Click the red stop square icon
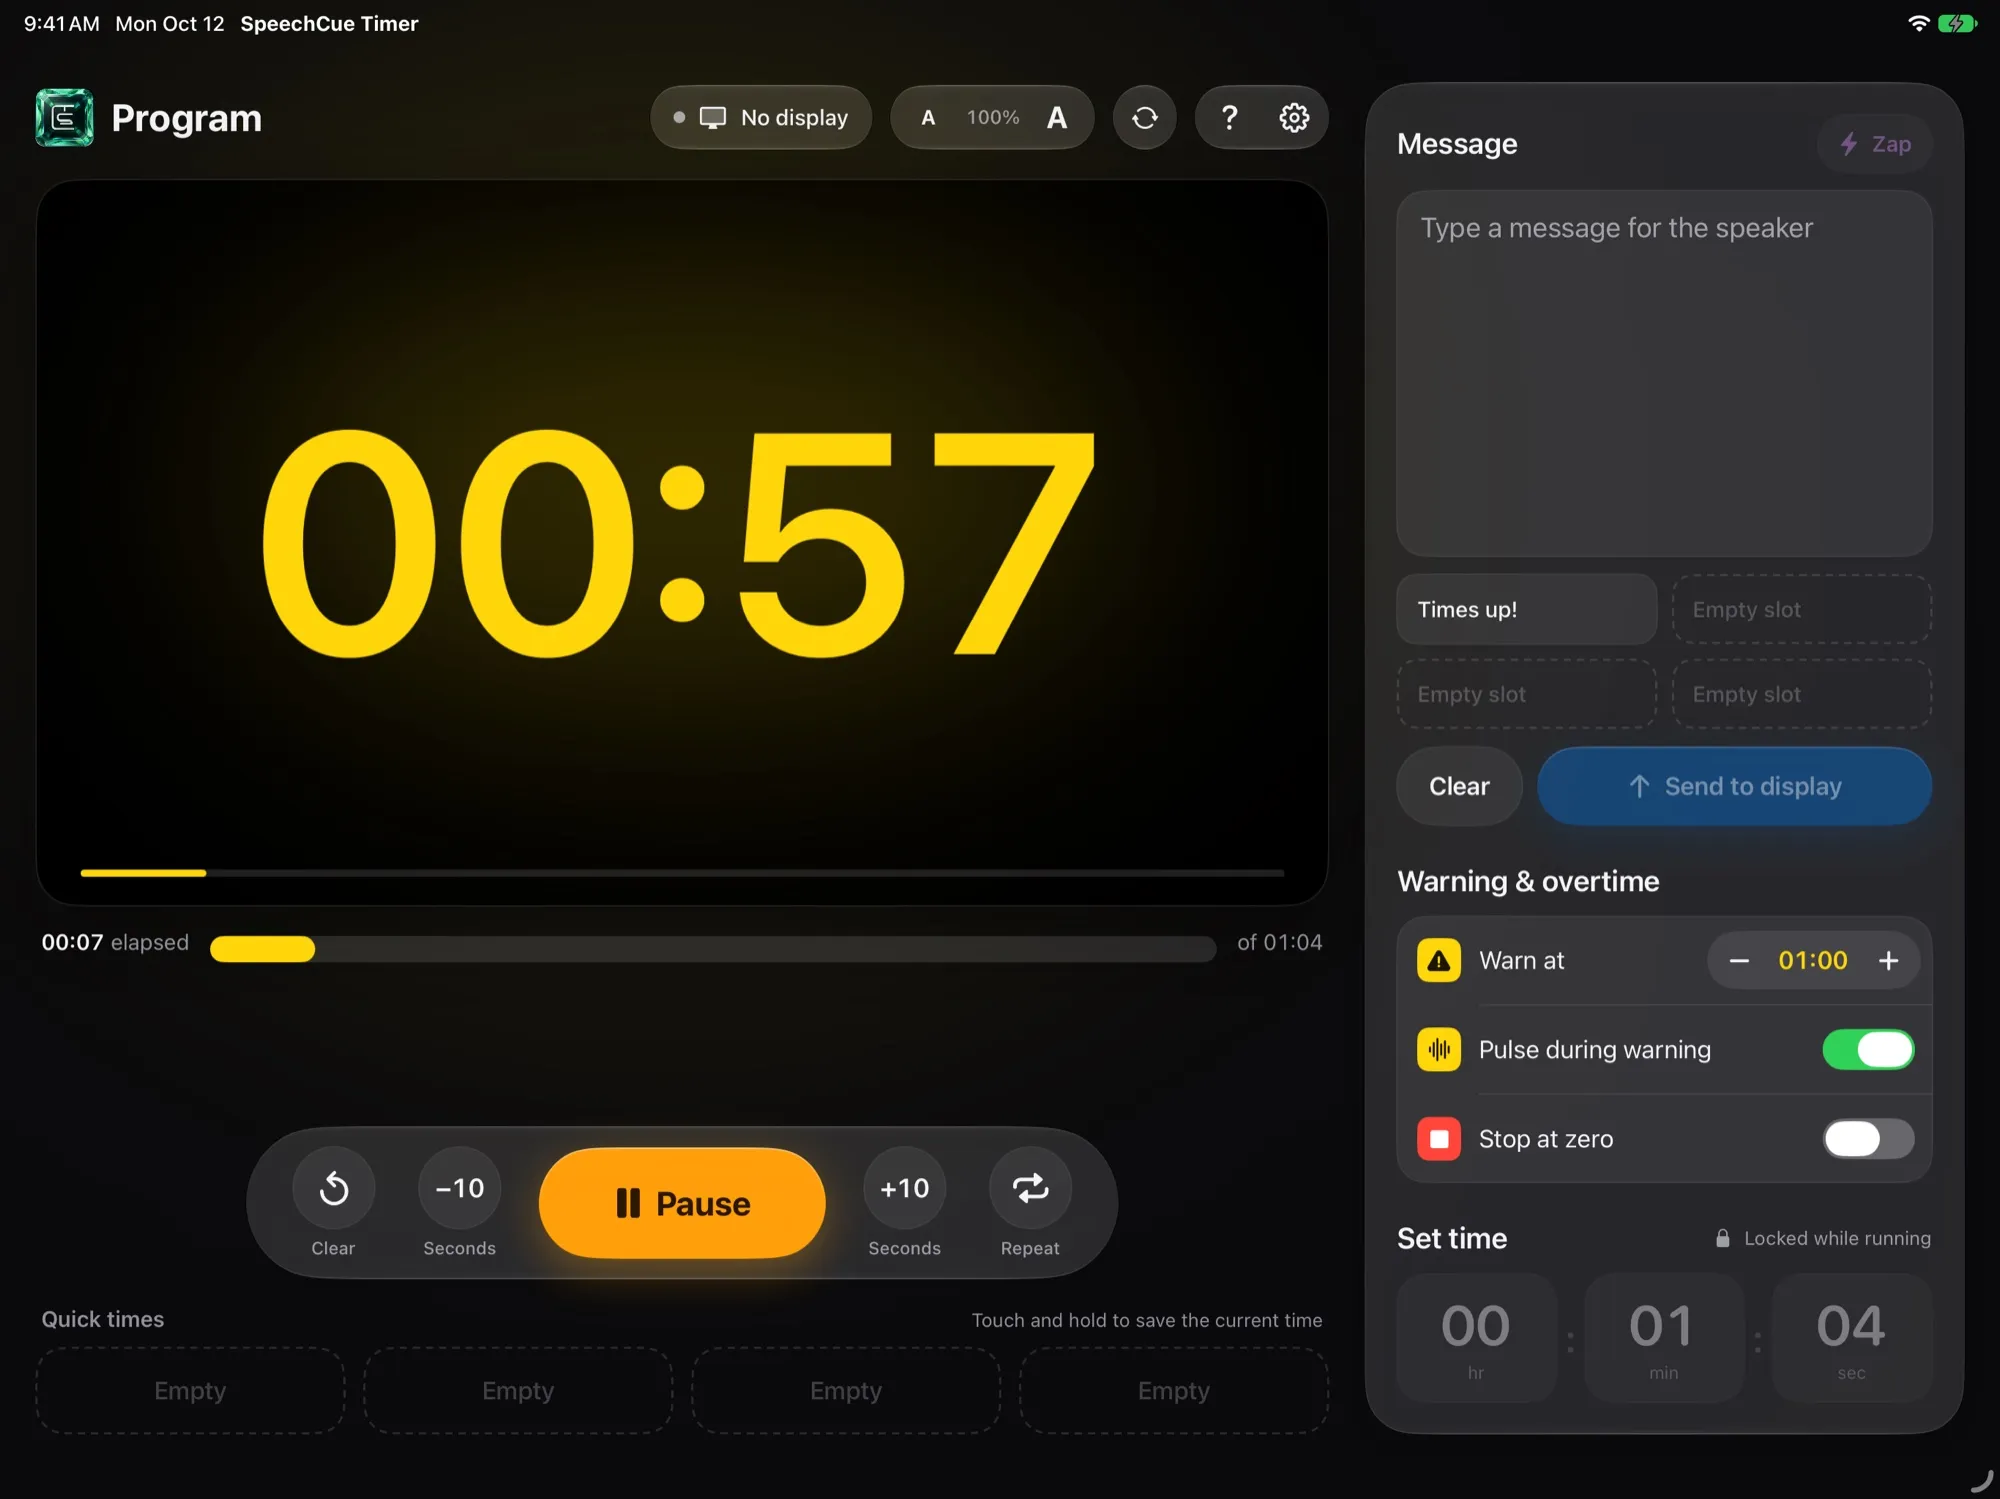This screenshot has width=2000, height=1499. [x=1439, y=1138]
